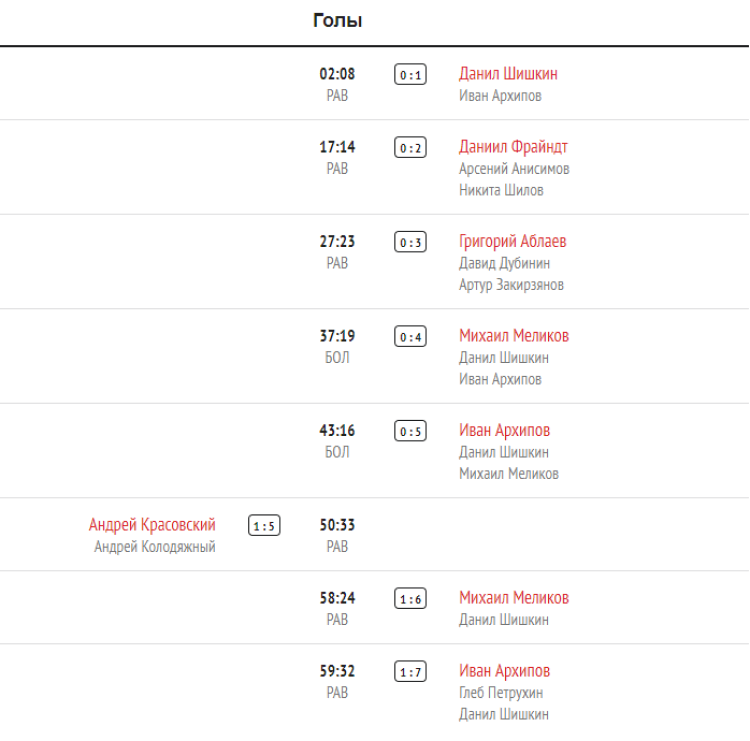Click assistant Андрей Колодяжный

click(155, 547)
